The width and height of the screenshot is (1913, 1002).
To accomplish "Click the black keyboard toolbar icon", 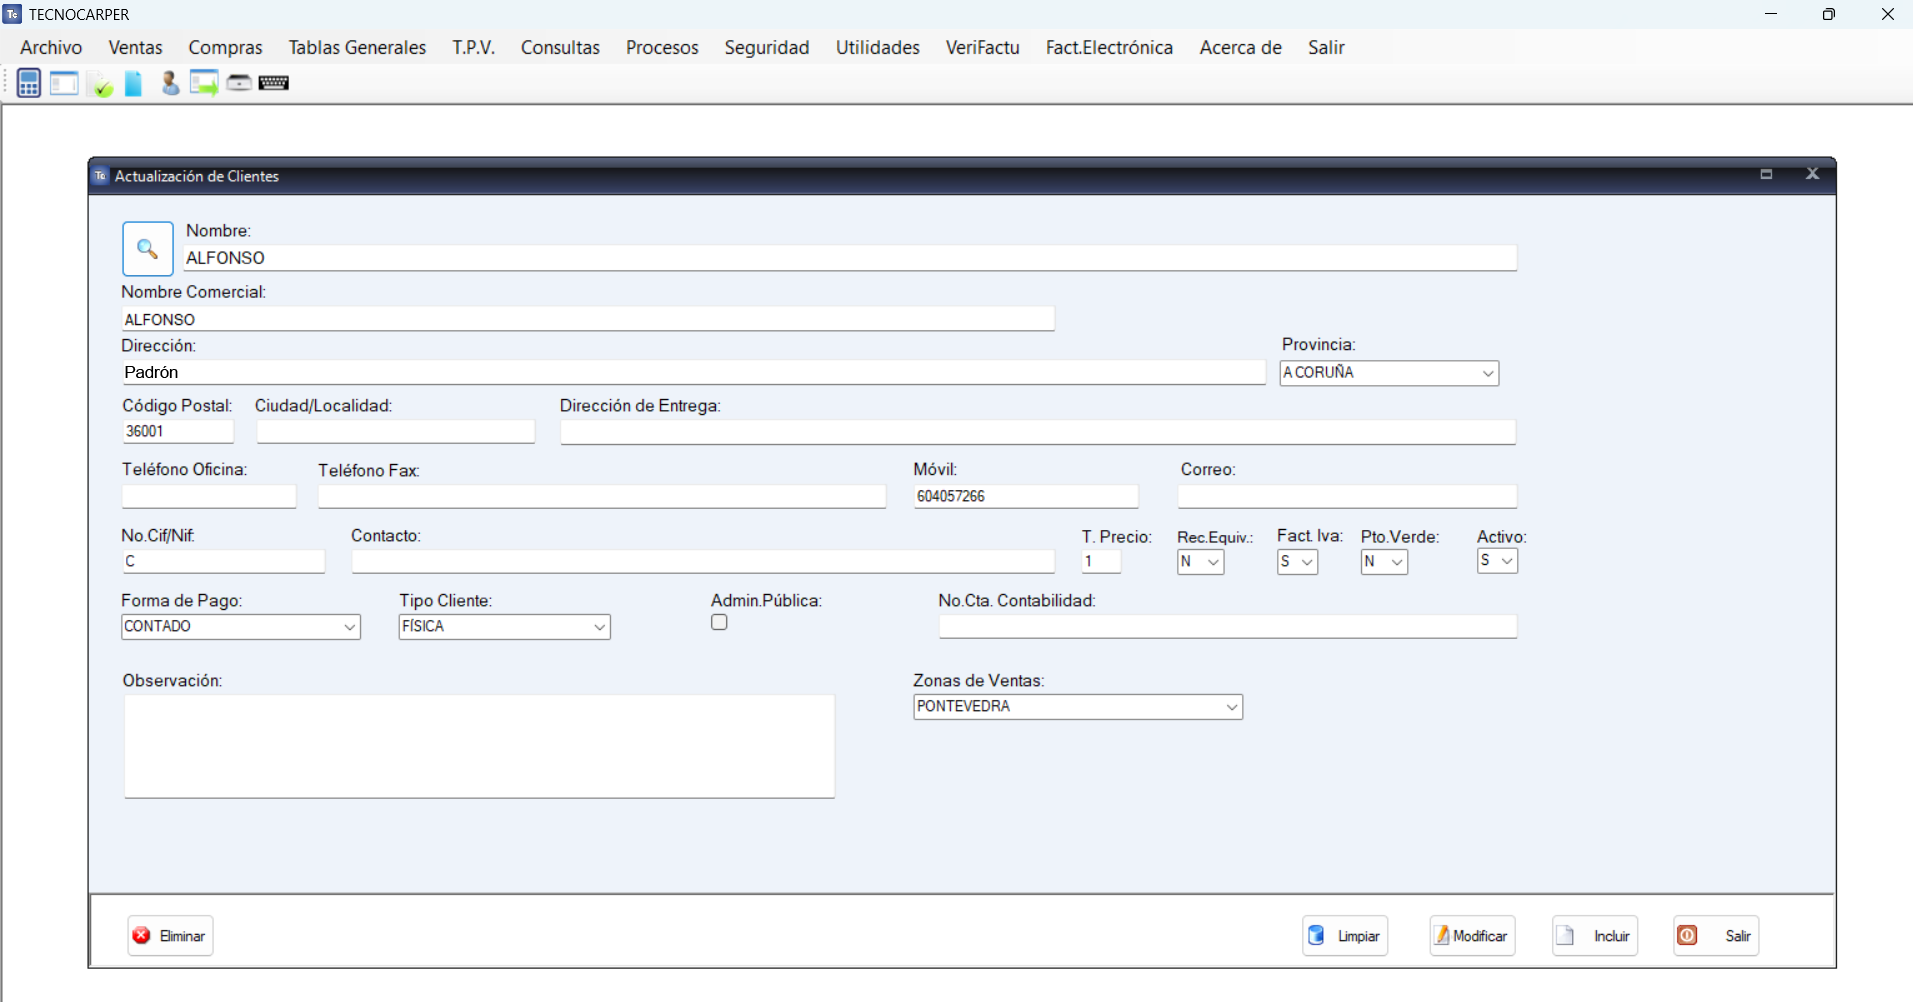I will 273,83.
